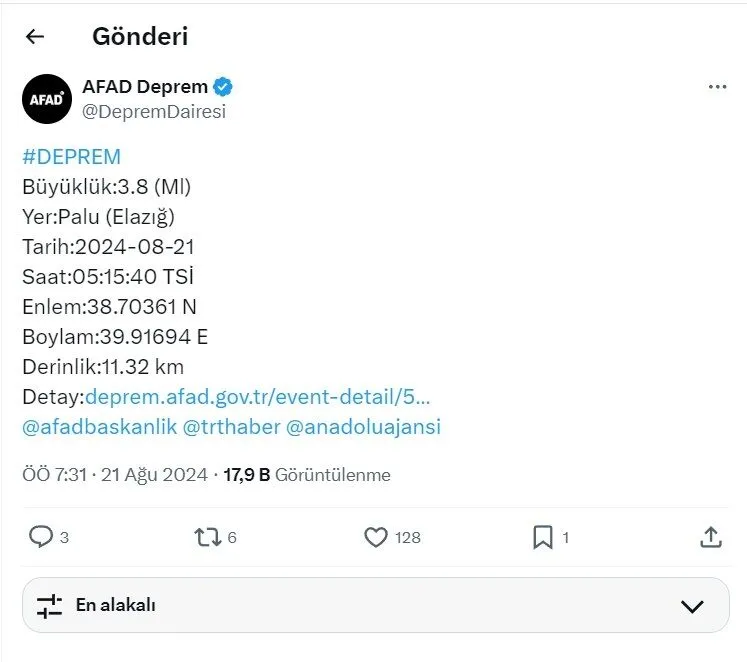Viewport: 747px width, 662px height.
Task: Click the back arrow icon
Action: click(x=35, y=37)
